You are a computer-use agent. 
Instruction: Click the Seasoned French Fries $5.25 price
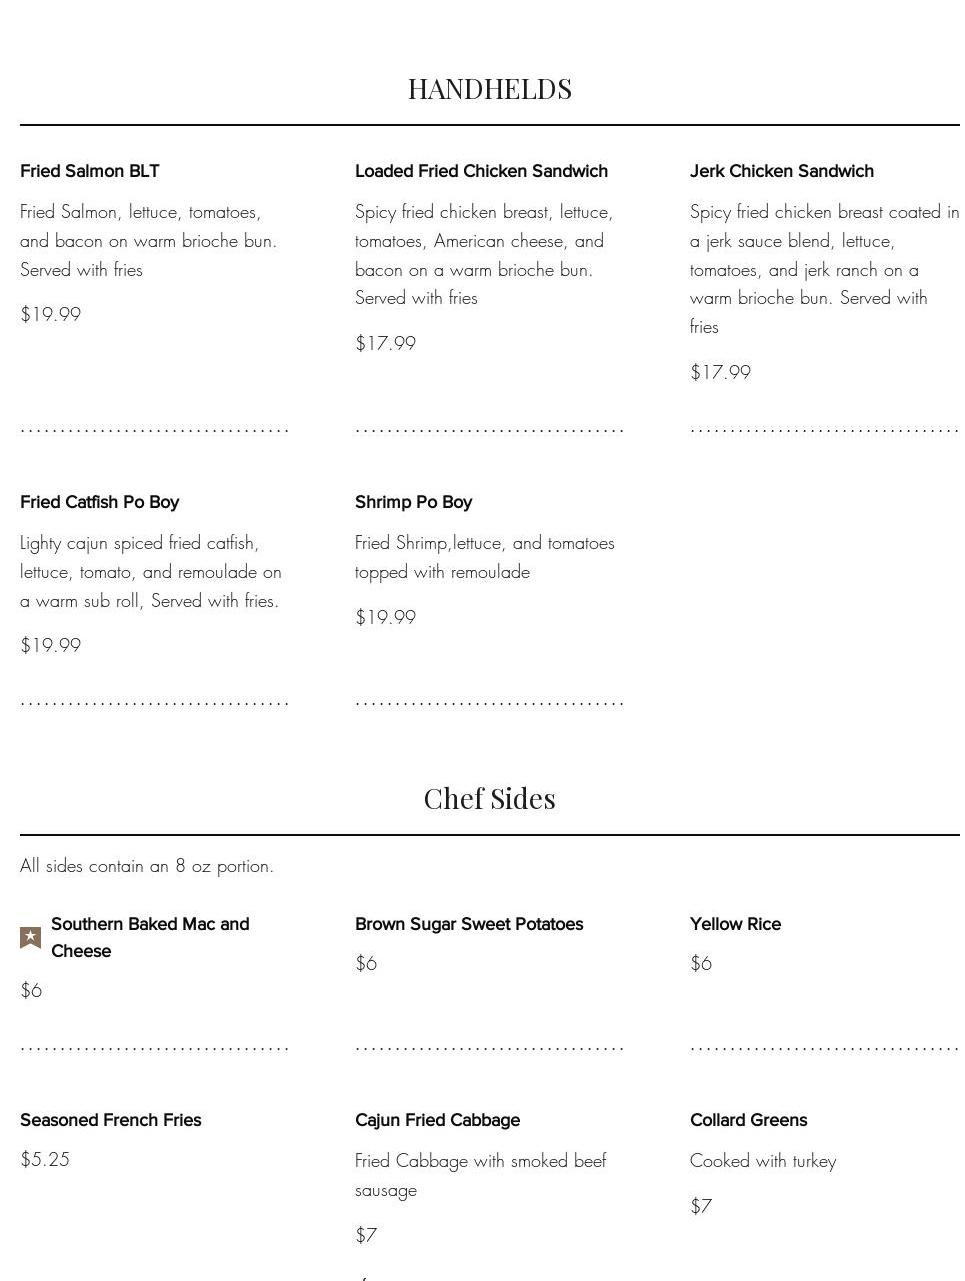(x=45, y=1160)
